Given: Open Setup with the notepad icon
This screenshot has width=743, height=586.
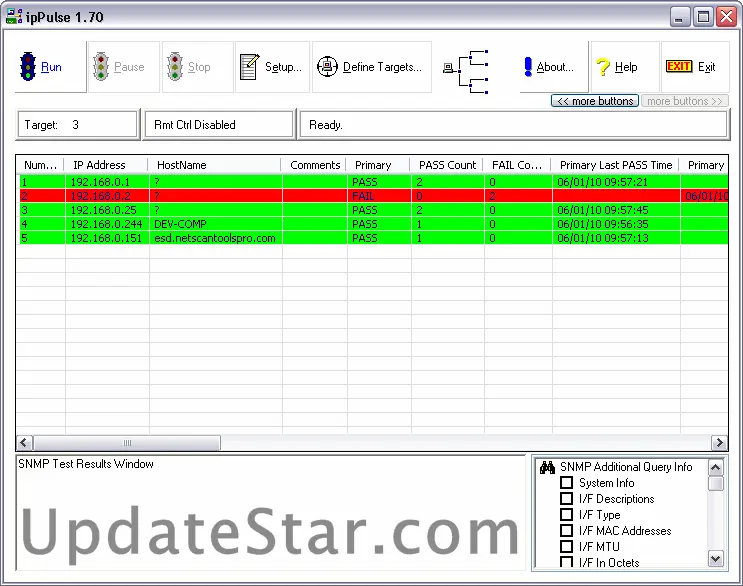Looking at the screenshot, I should click(272, 67).
